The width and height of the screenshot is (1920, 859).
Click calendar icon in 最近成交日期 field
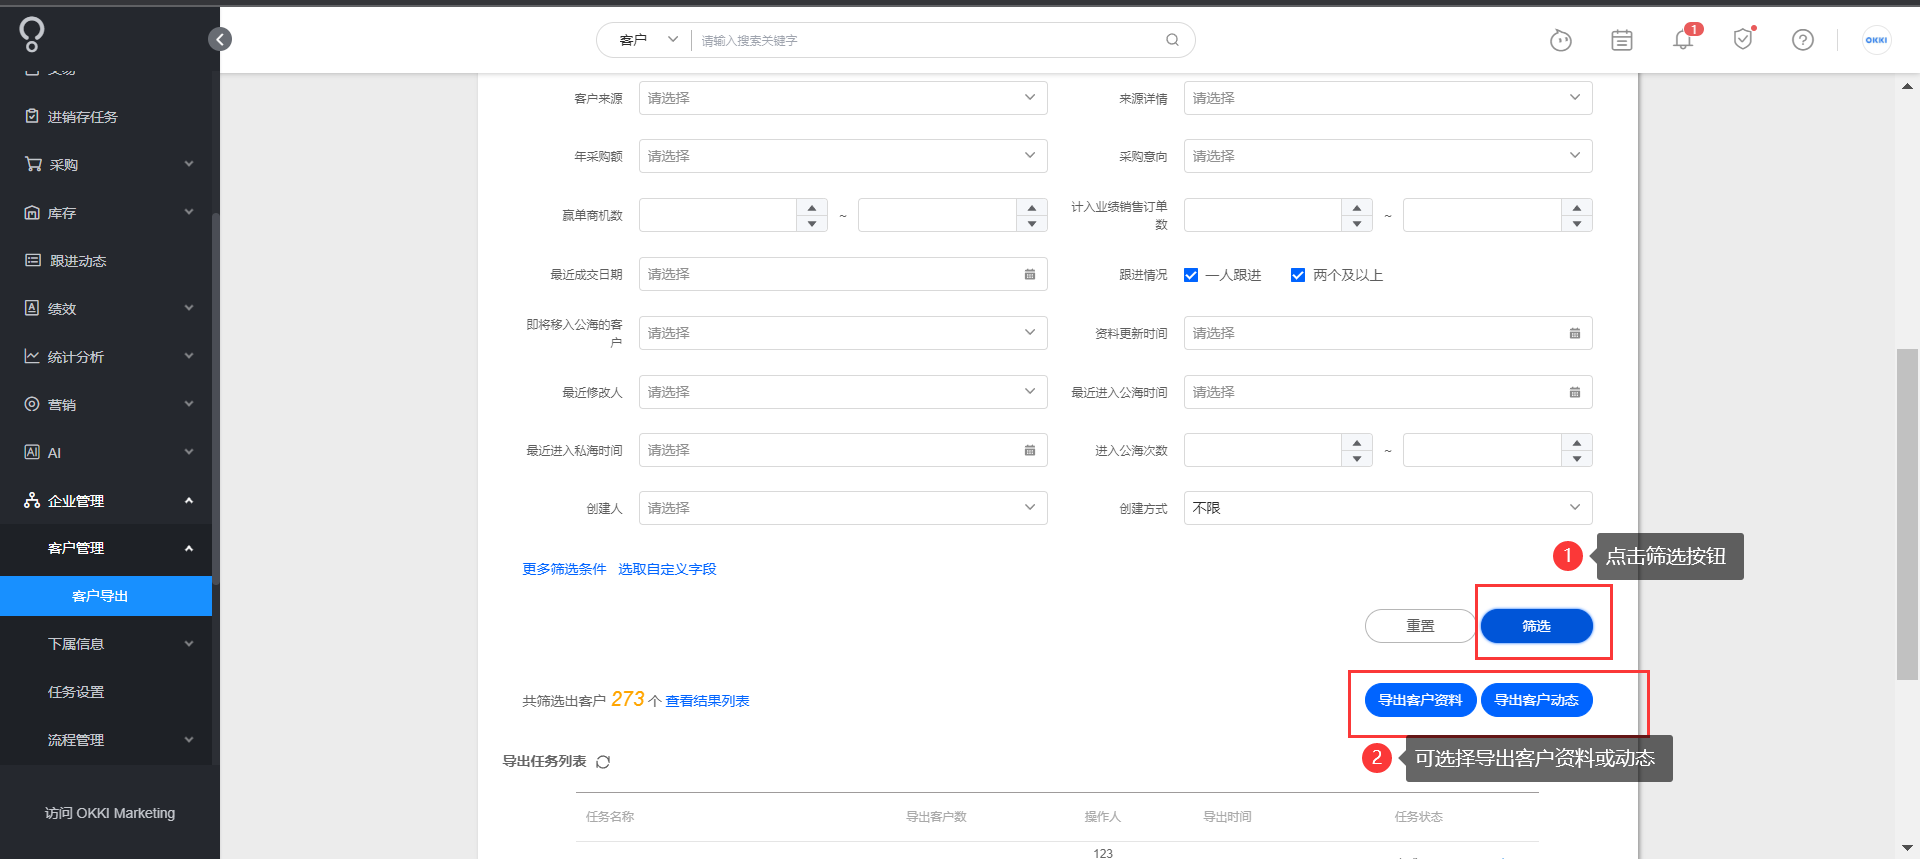click(x=1030, y=274)
